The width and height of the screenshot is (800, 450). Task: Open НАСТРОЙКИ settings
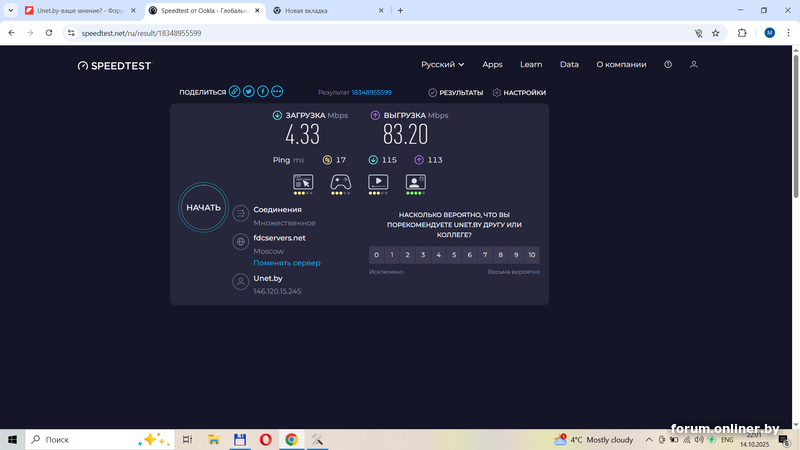pos(519,92)
